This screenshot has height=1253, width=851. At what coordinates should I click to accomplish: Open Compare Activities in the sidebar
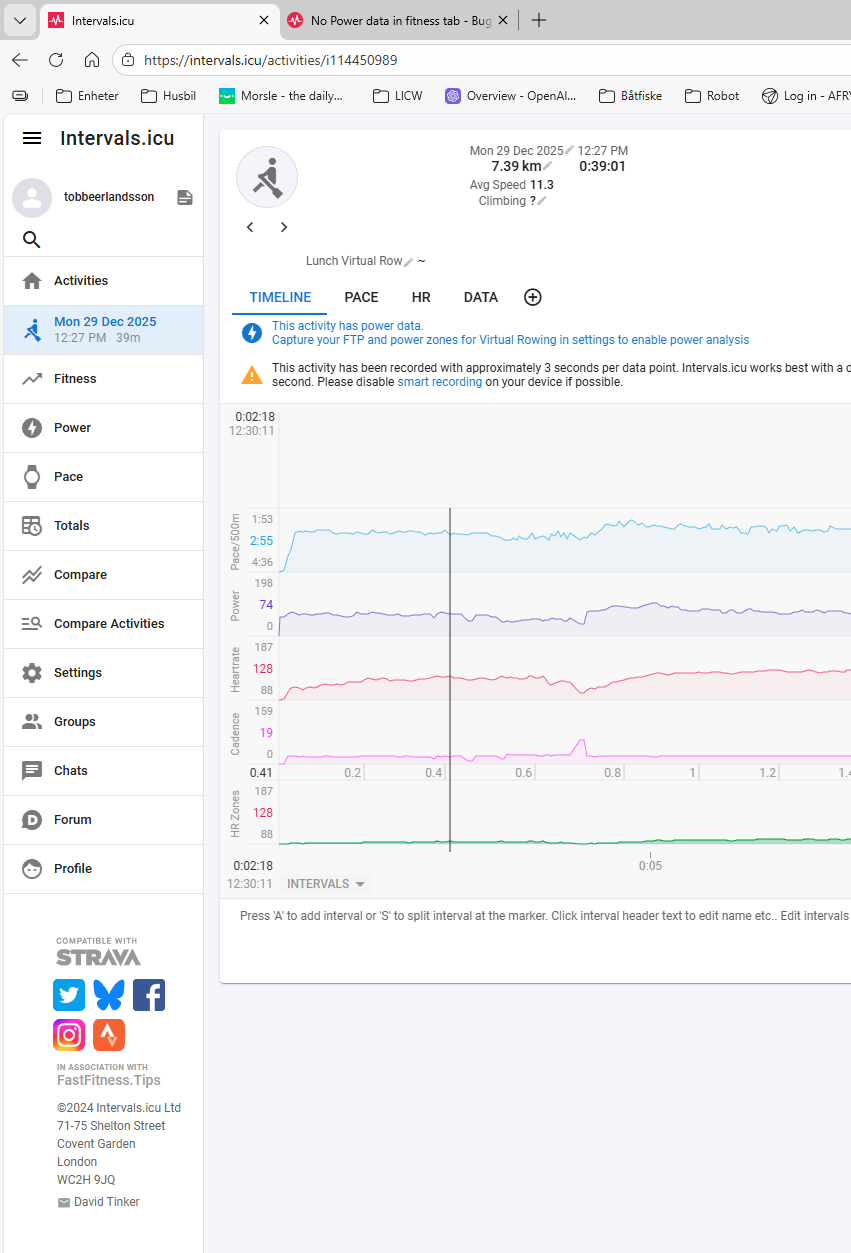tap(109, 624)
